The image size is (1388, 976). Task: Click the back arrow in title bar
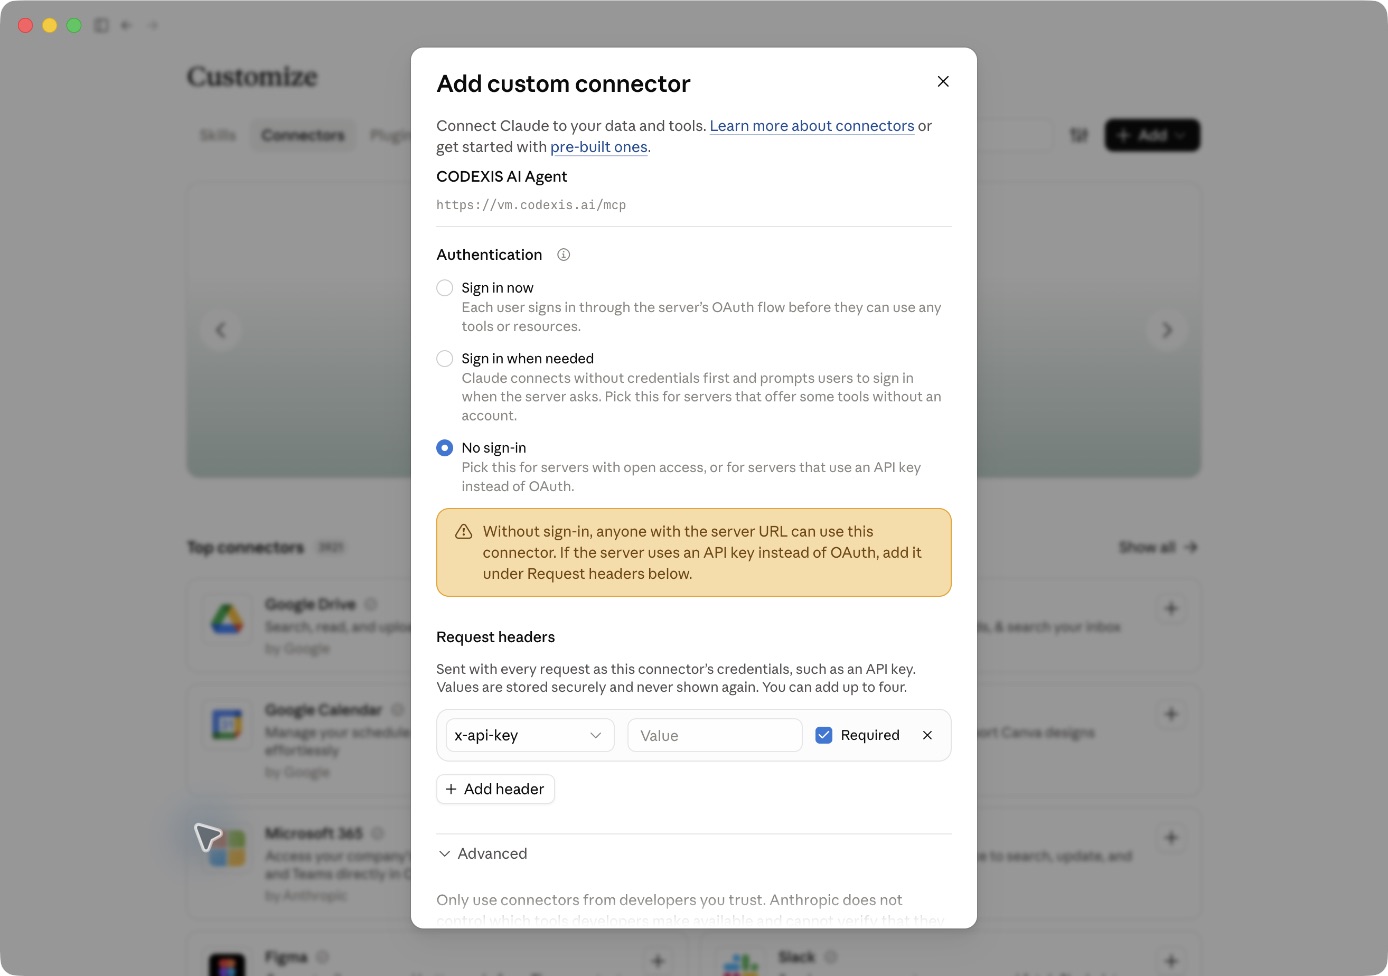click(x=126, y=25)
